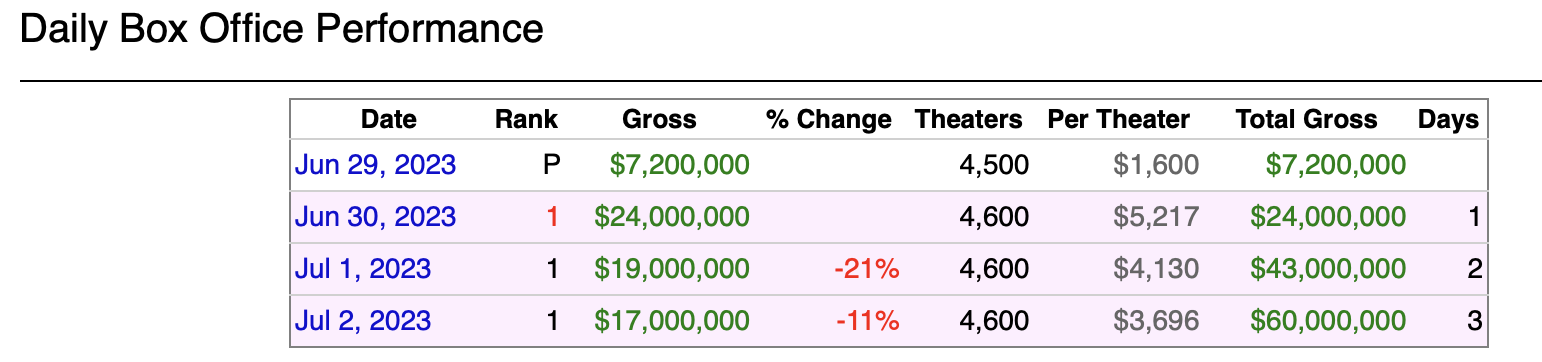Click the Rank column header
This screenshot has width=1542, height=362.
tap(526, 120)
